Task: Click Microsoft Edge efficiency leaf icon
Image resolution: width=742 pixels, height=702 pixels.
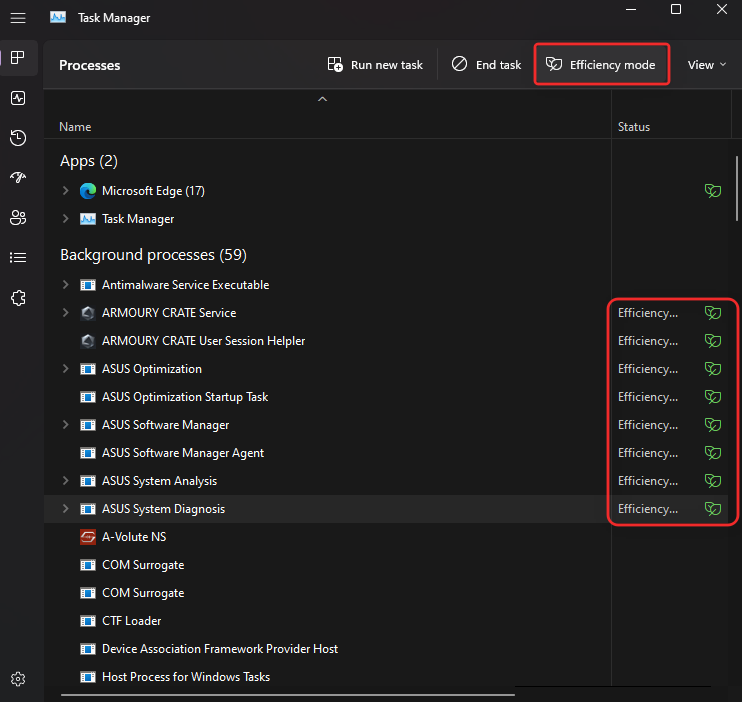Action: [x=712, y=191]
